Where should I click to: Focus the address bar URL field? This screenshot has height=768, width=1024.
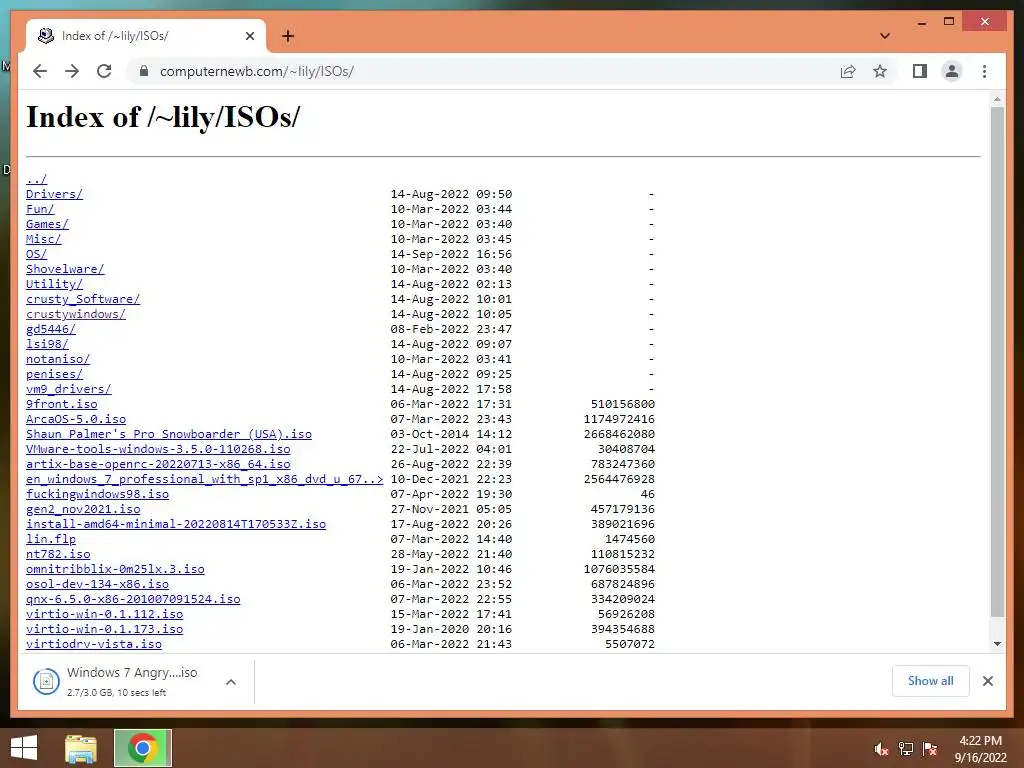pos(483,71)
